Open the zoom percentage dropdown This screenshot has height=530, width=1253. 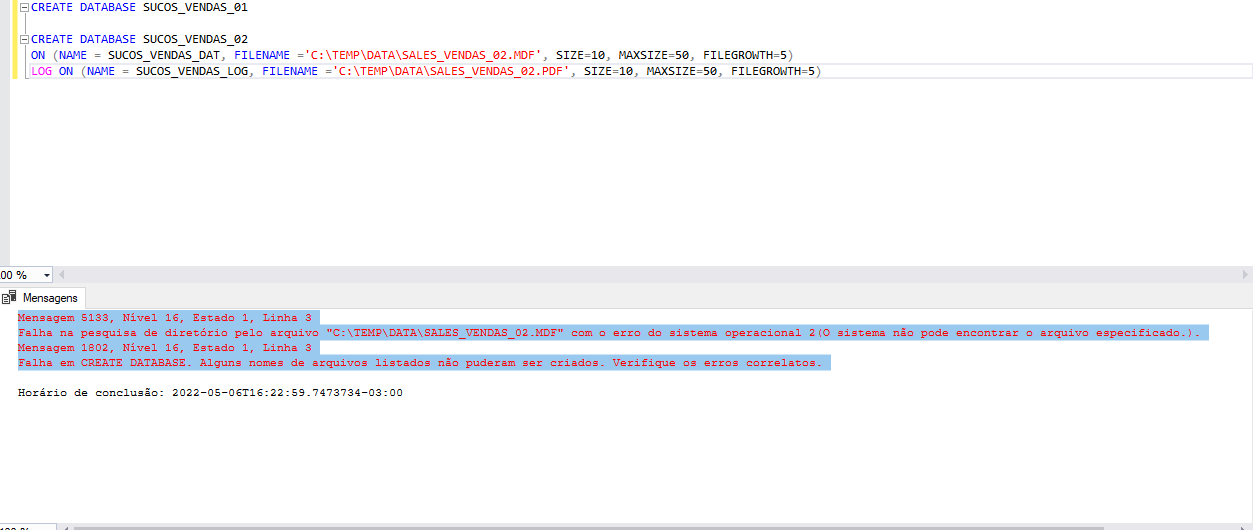click(x=47, y=275)
